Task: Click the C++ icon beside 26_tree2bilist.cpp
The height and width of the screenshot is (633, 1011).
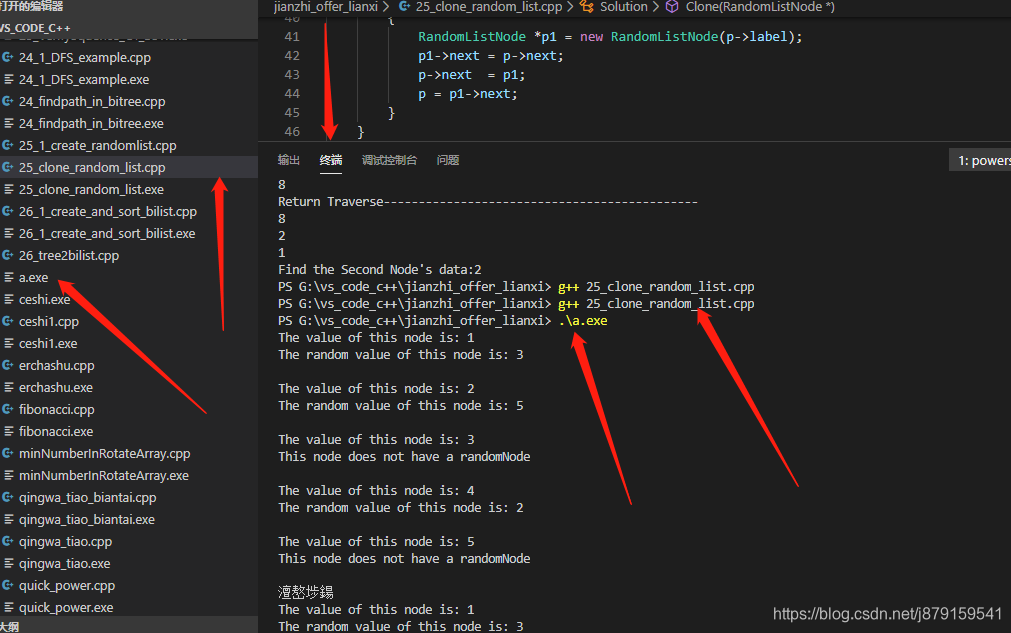Action: tap(12, 255)
